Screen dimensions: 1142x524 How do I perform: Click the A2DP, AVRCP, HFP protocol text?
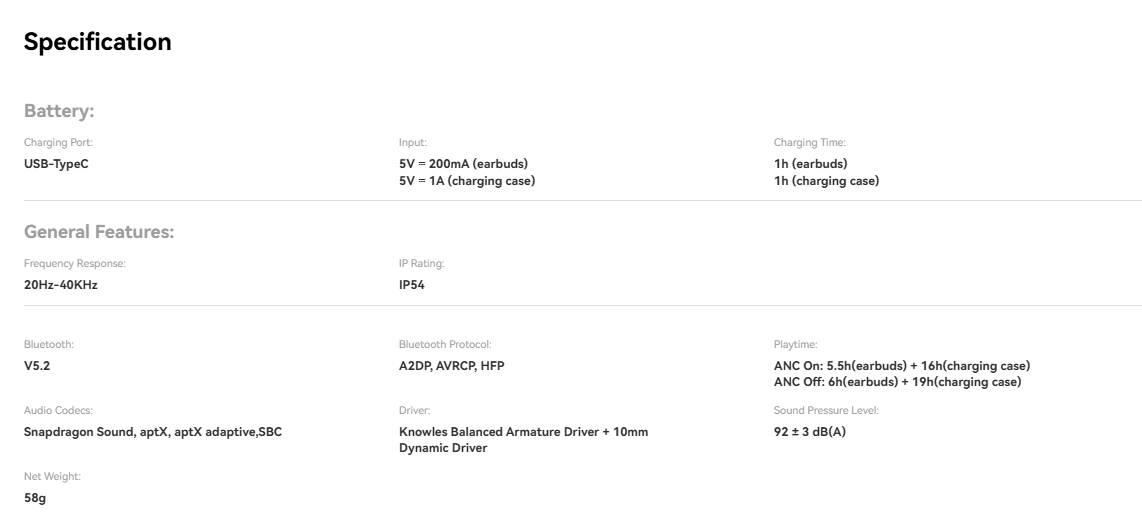[x=451, y=365]
